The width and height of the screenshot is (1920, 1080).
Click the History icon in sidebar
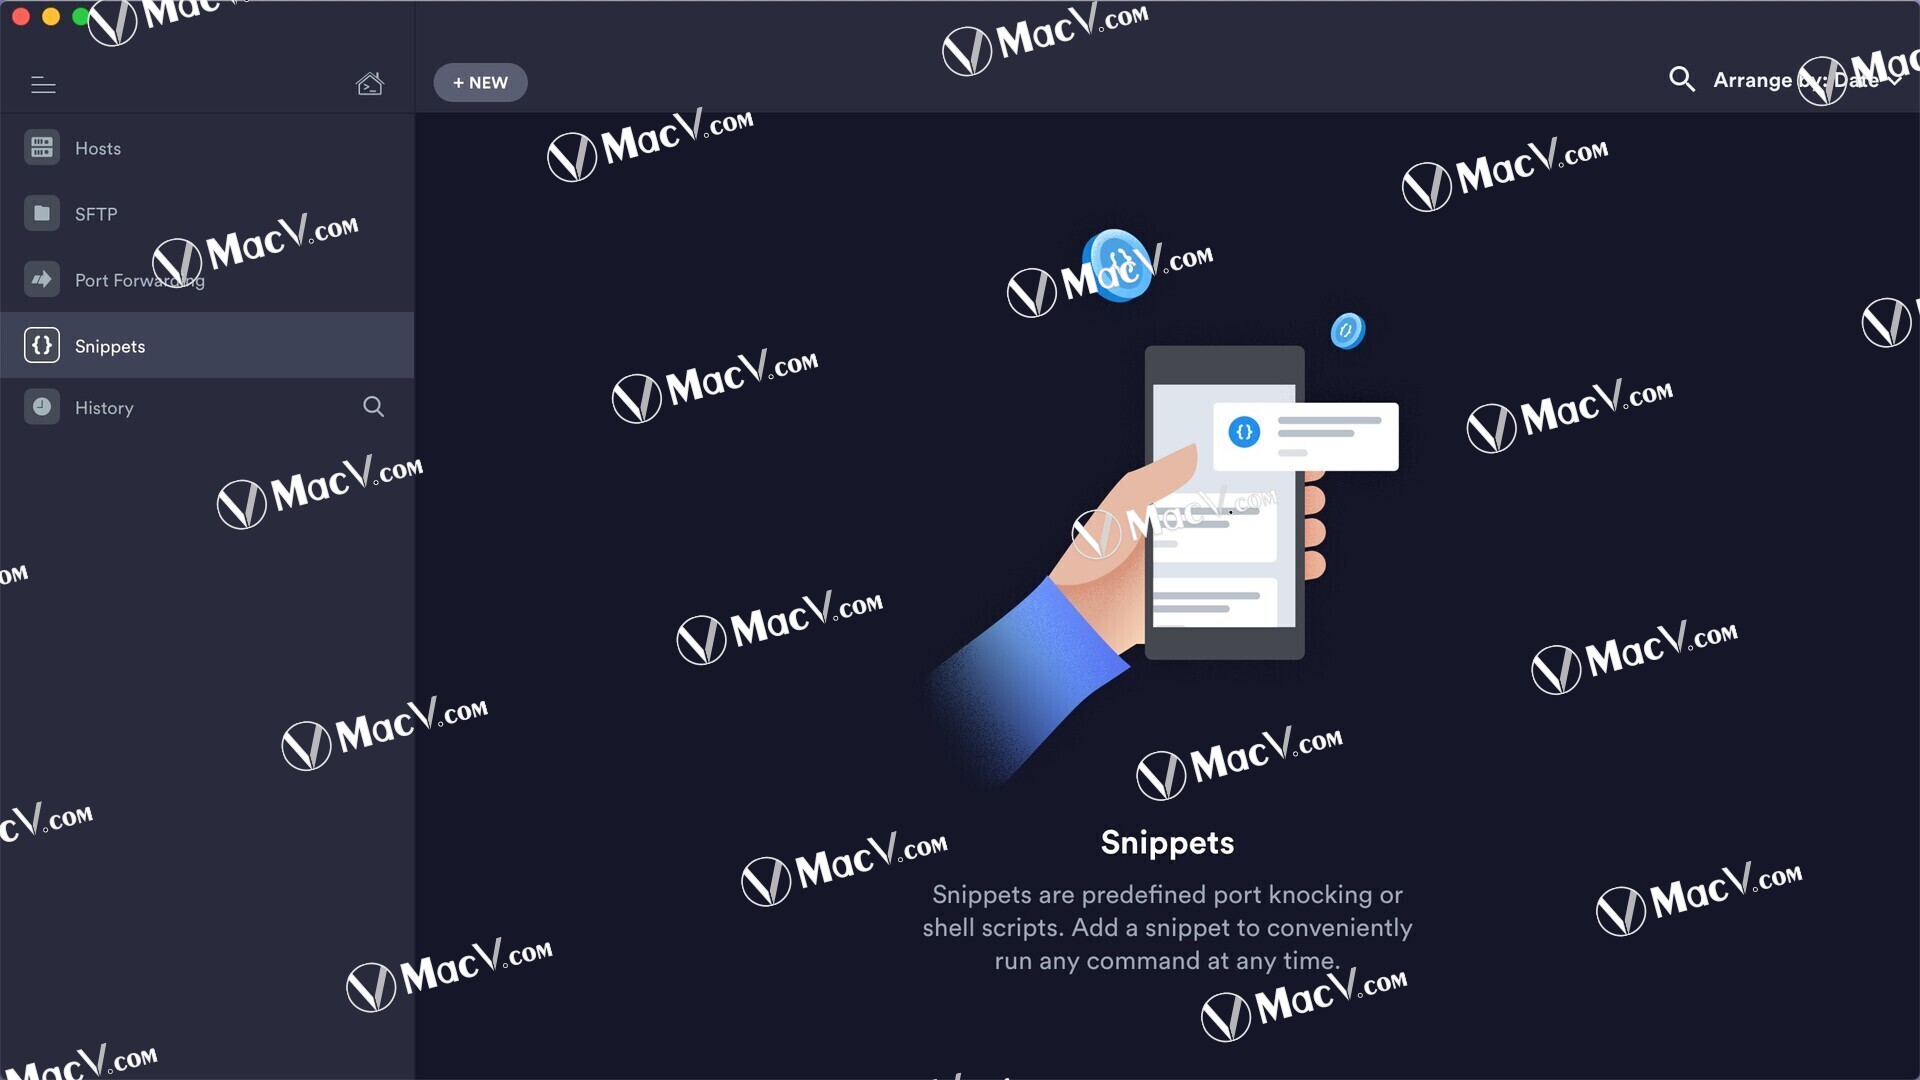click(41, 406)
